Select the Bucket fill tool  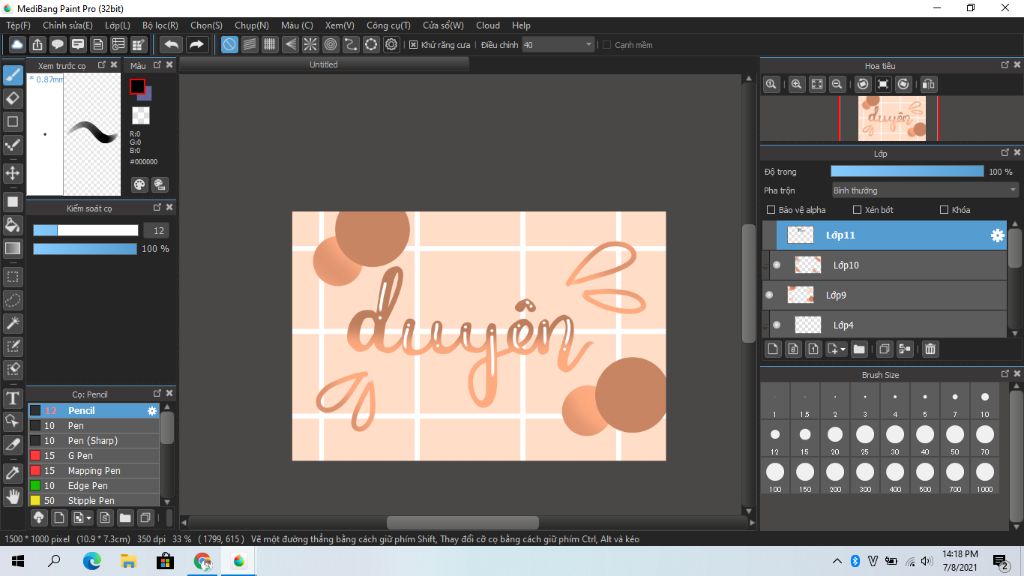coord(12,225)
